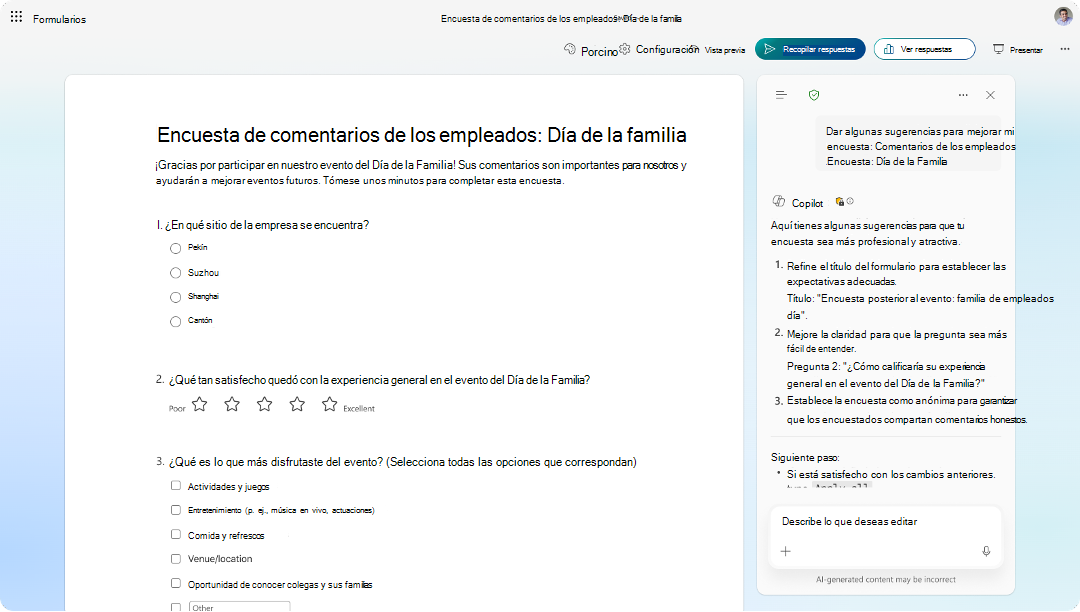1080x612 pixels.
Task: Rate five stars next to Excellent
Action: pos(330,404)
